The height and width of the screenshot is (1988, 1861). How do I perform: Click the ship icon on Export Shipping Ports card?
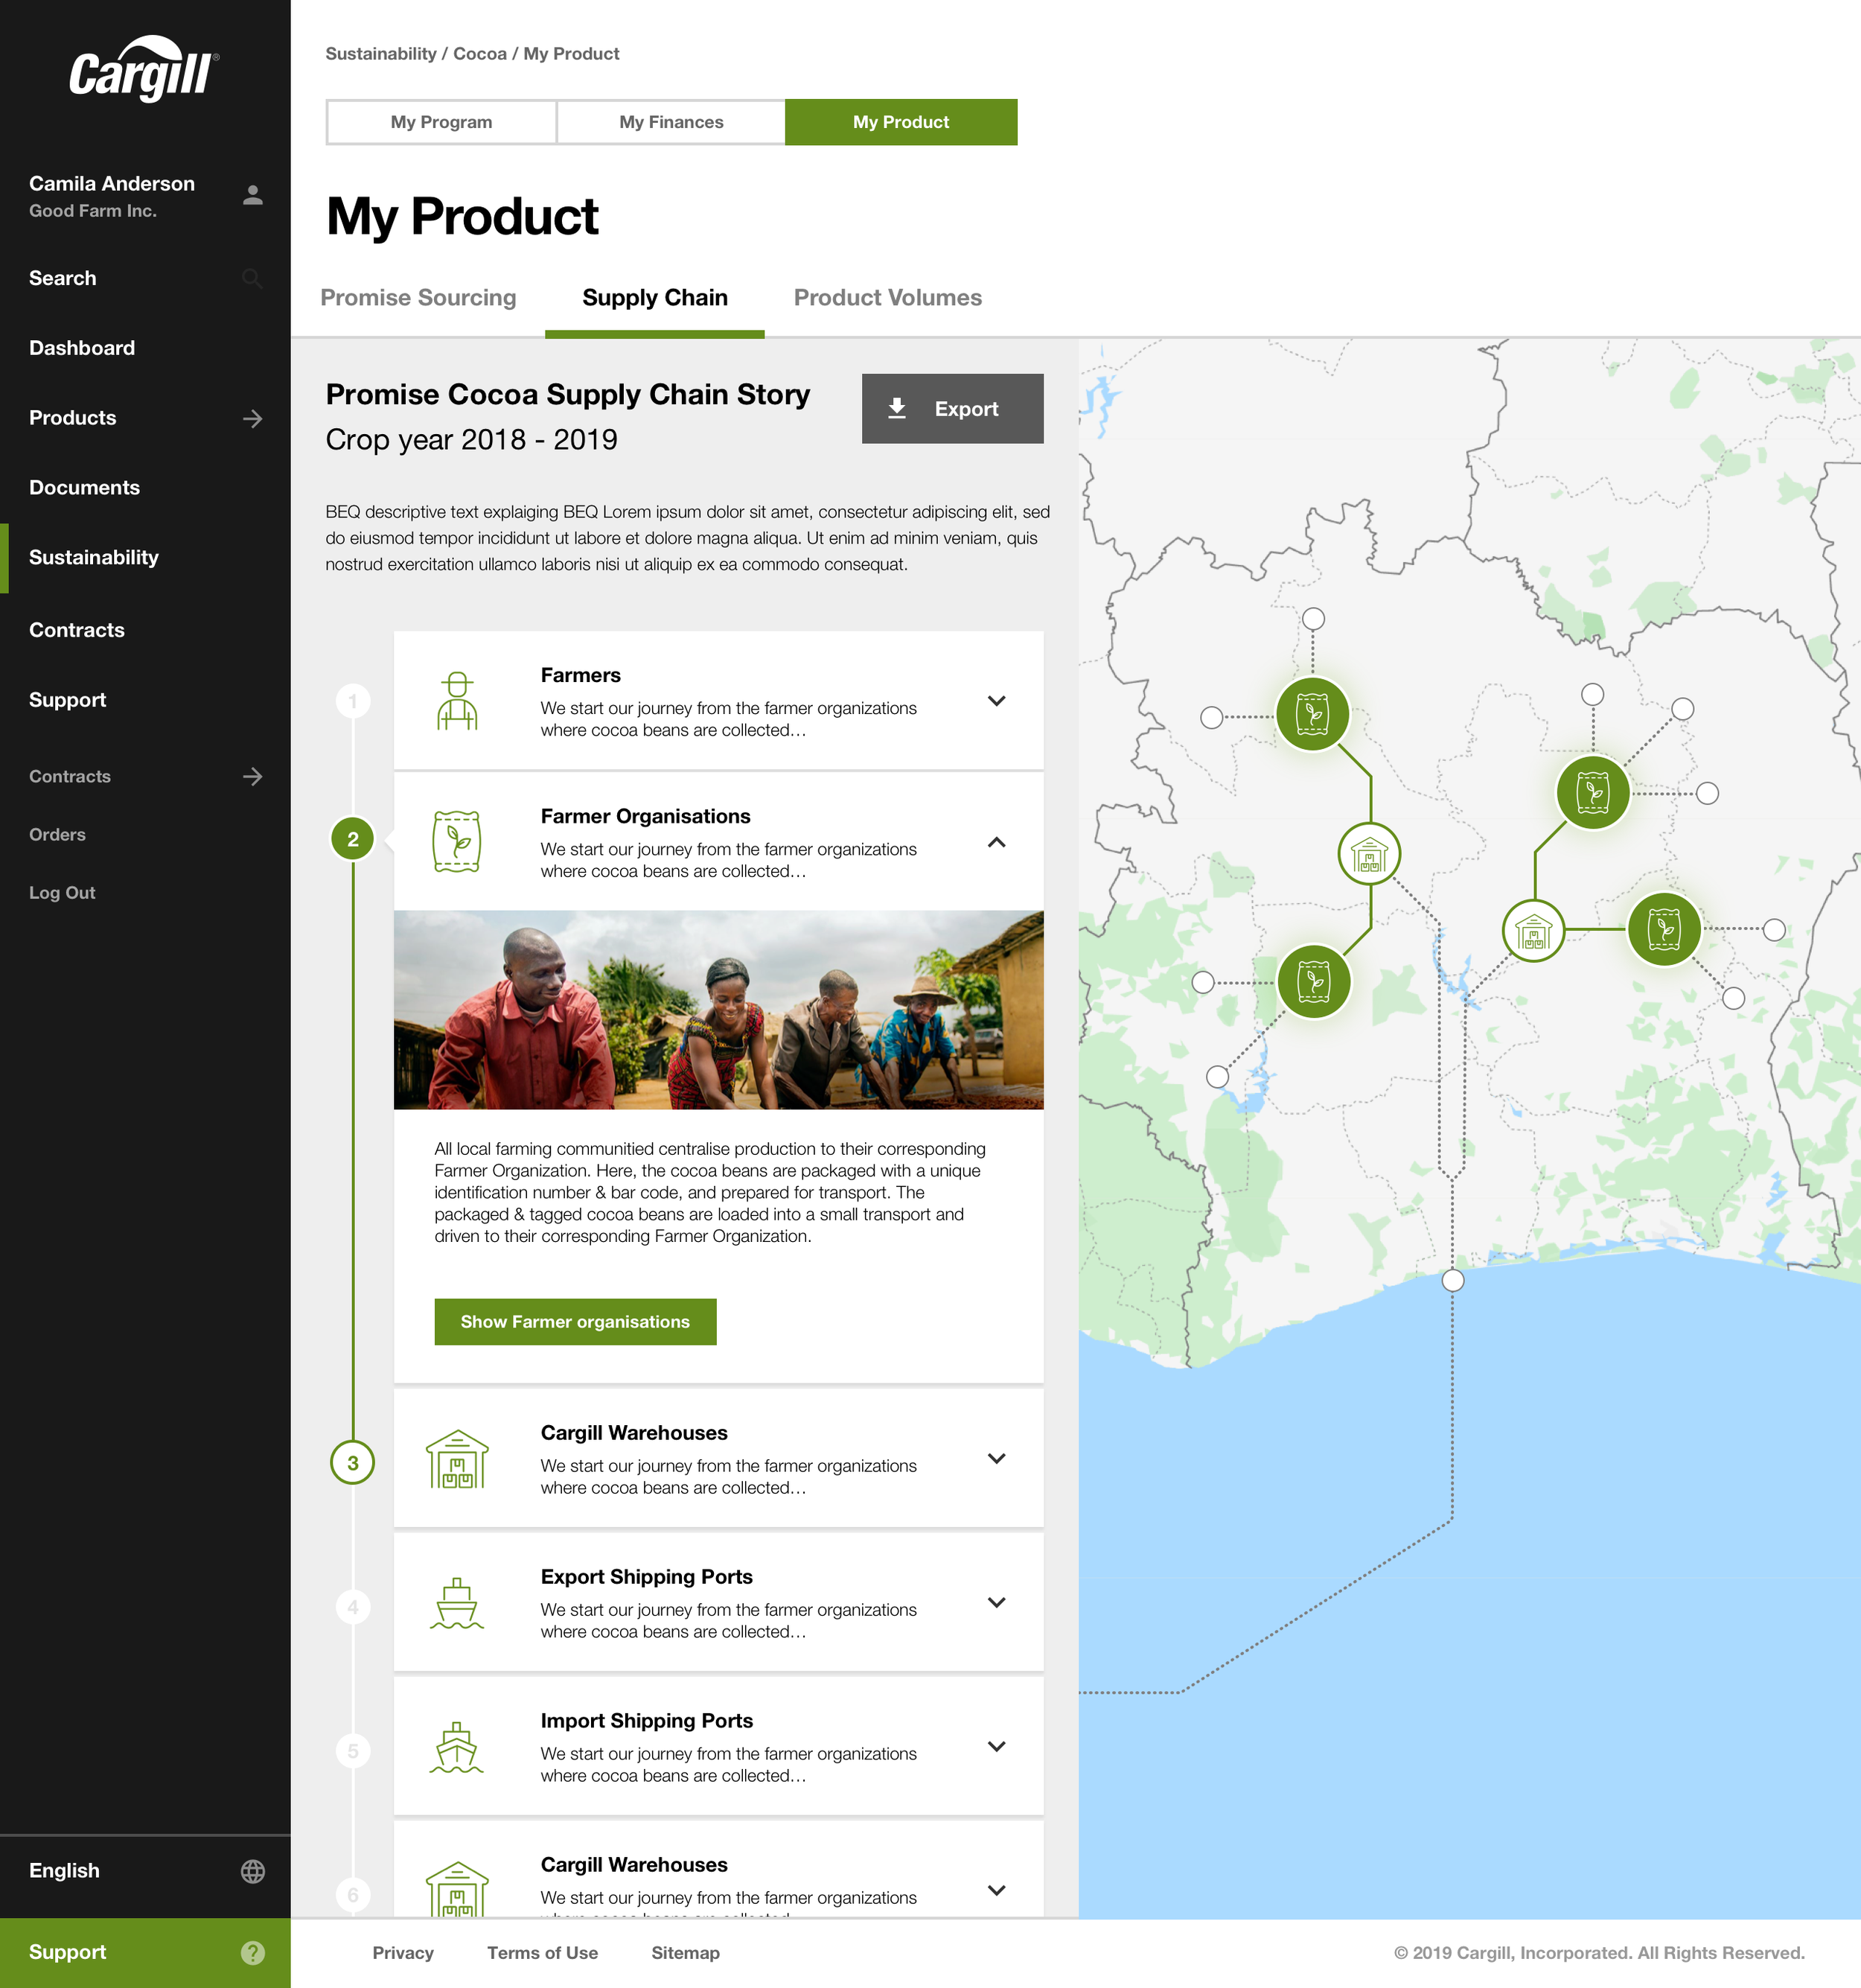click(x=457, y=1603)
